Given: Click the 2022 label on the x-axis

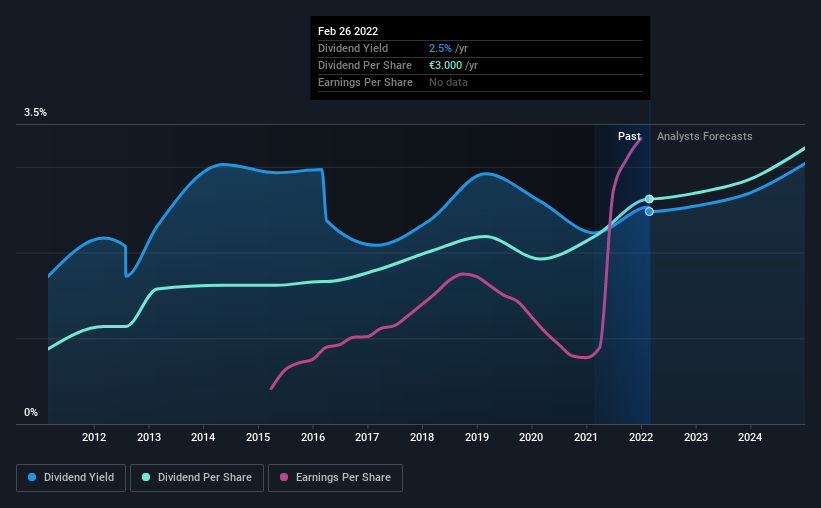Looking at the screenshot, I should pos(641,437).
